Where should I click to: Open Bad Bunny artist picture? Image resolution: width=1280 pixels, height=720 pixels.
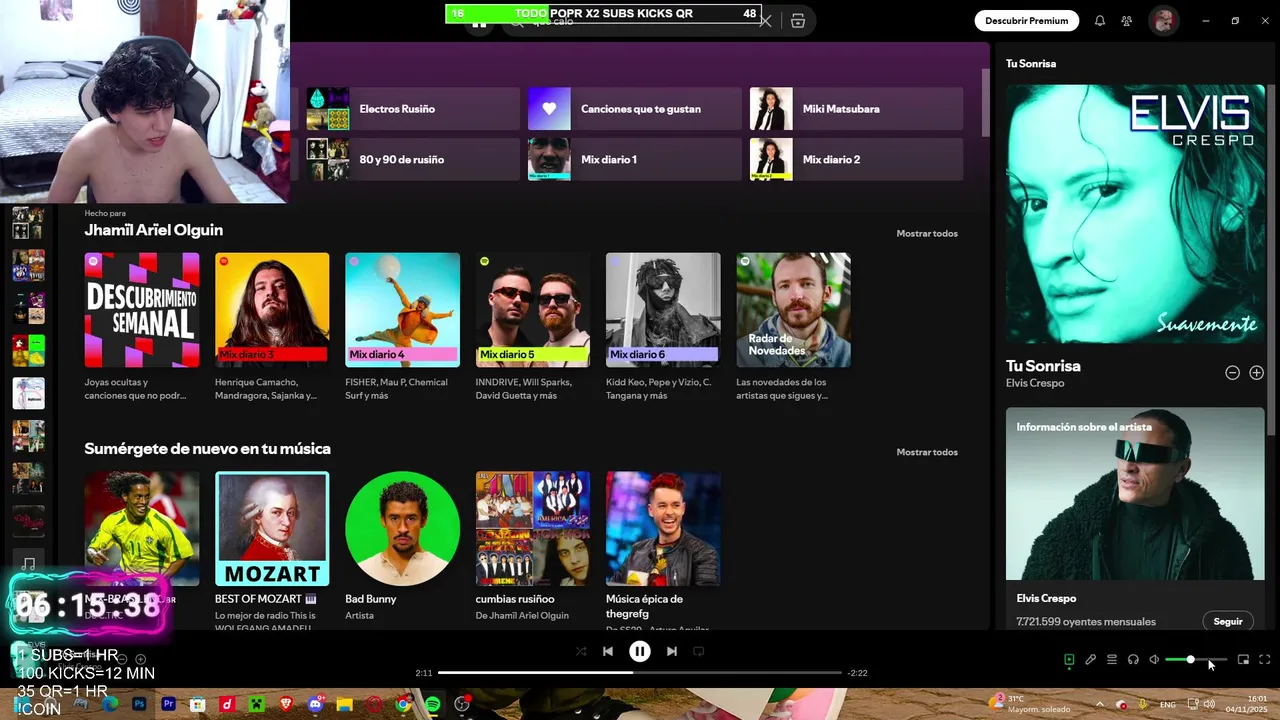click(x=402, y=529)
